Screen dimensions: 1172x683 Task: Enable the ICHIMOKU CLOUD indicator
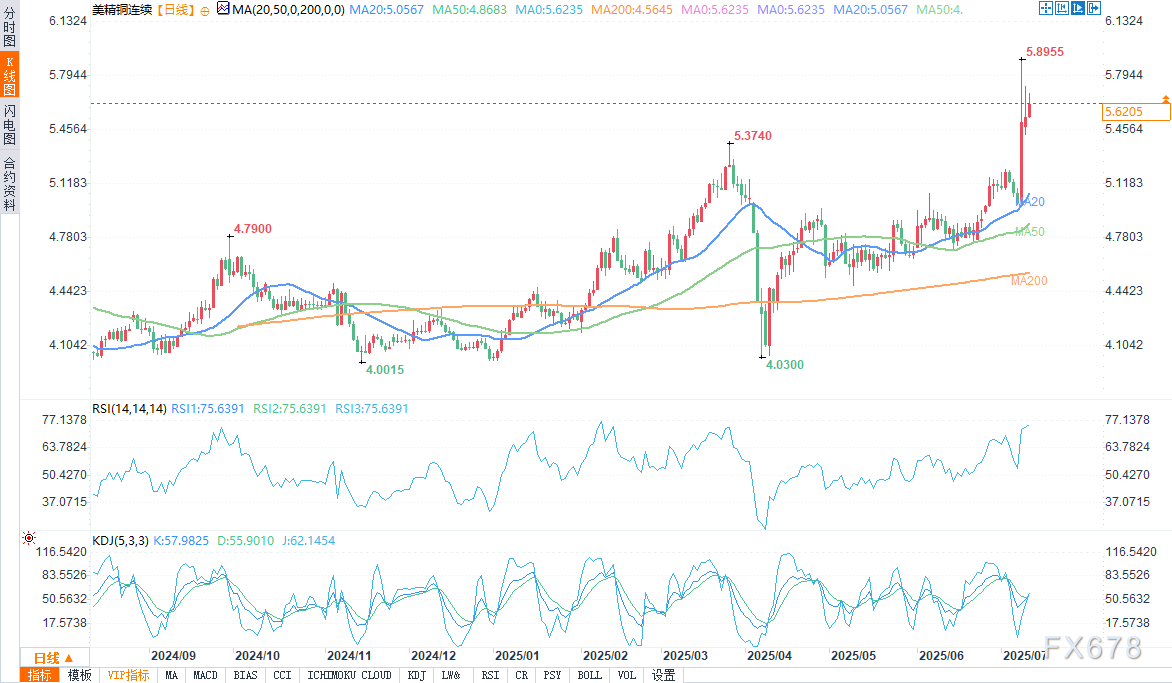tap(349, 675)
